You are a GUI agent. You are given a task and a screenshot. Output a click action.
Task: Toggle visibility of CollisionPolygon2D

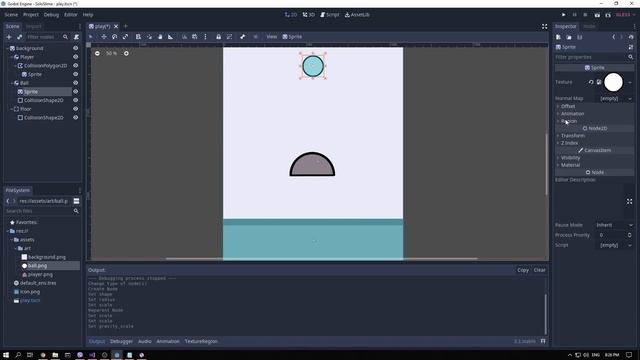tap(76, 65)
